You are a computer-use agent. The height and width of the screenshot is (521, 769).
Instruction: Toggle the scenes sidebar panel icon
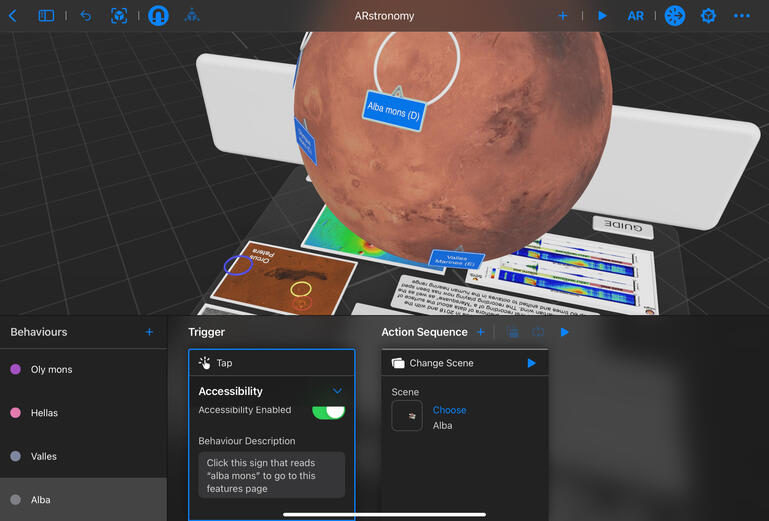[46, 16]
